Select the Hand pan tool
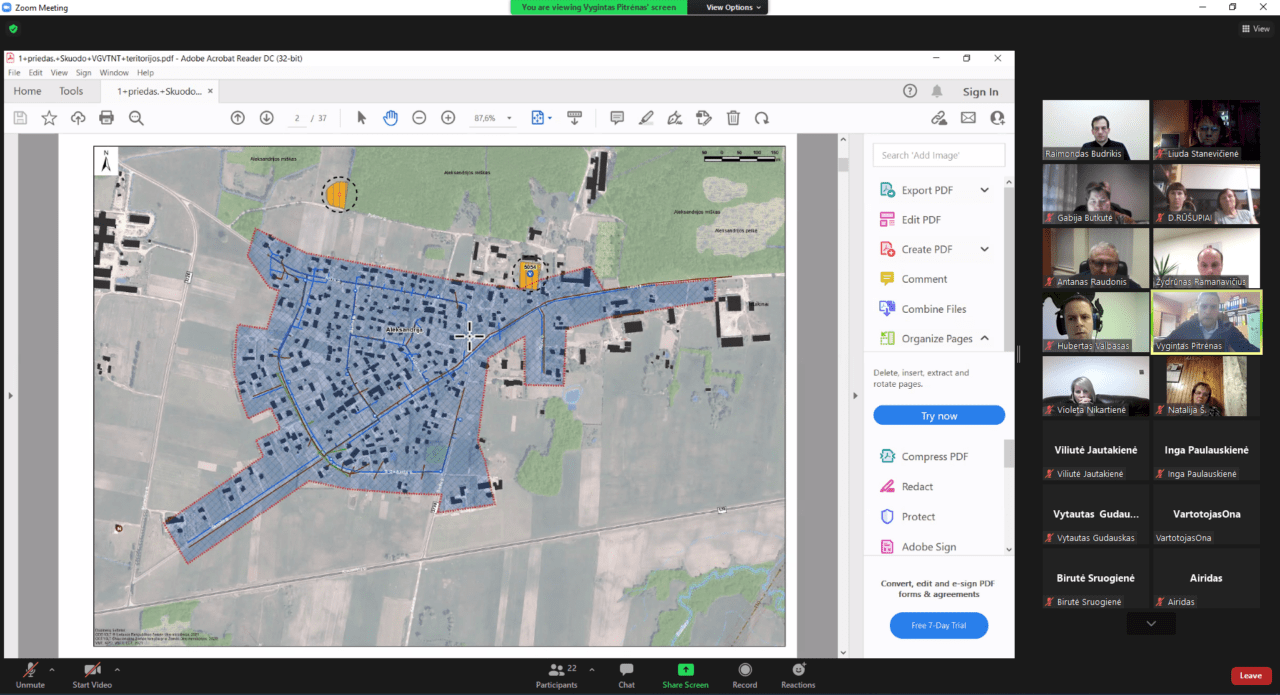Viewport: 1280px width, 695px height. 390,118
